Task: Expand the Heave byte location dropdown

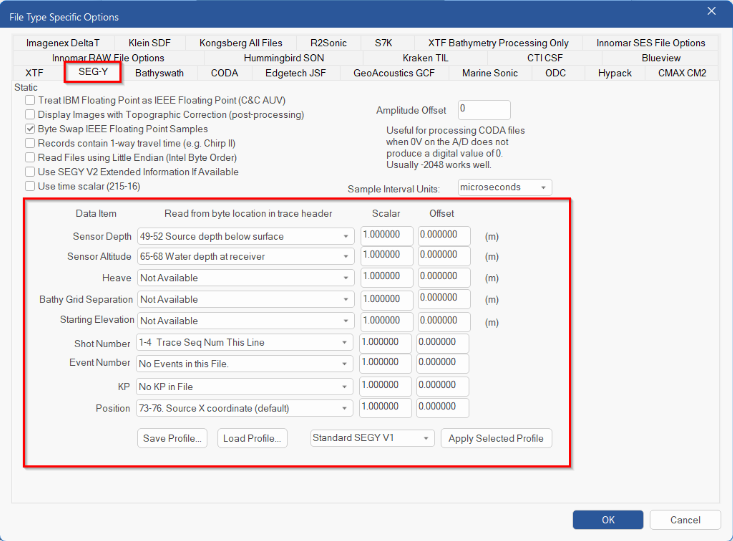Action: 245,278
